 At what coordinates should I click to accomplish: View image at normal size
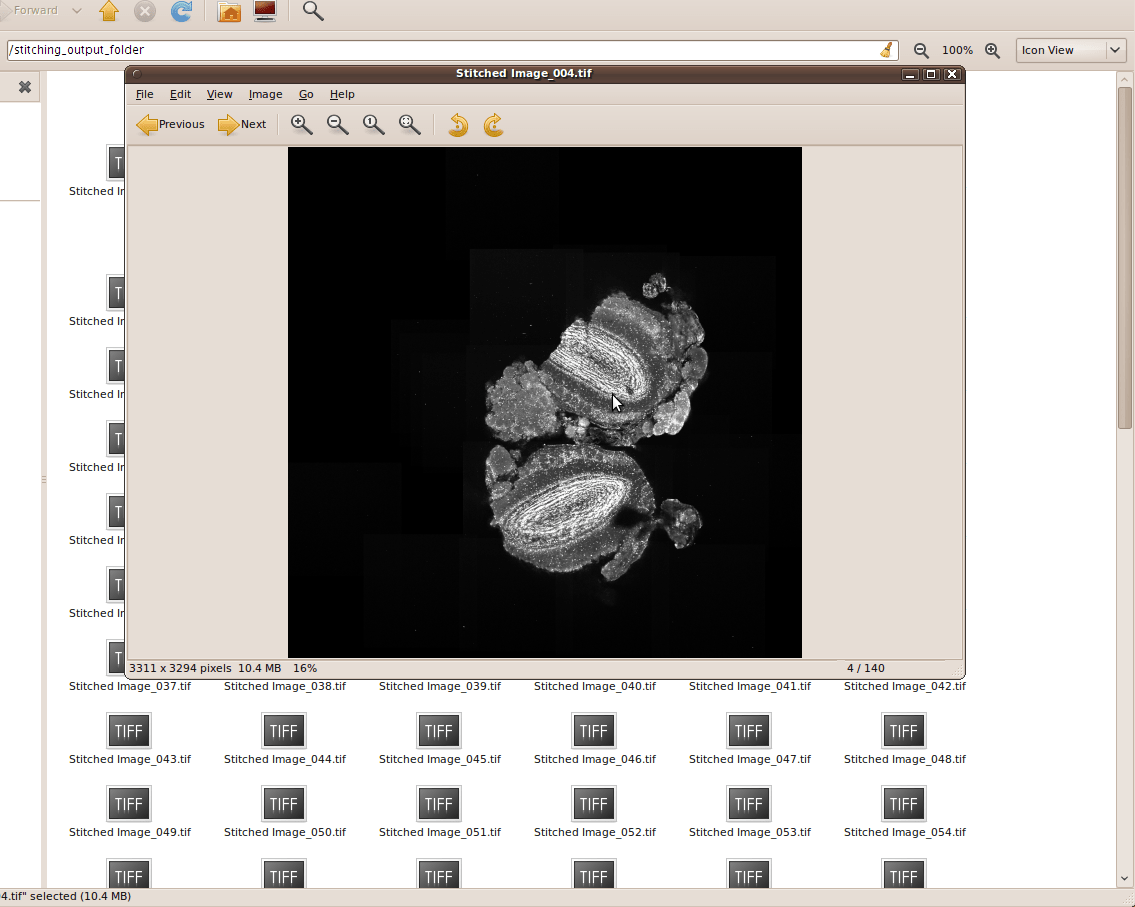pos(373,124)
